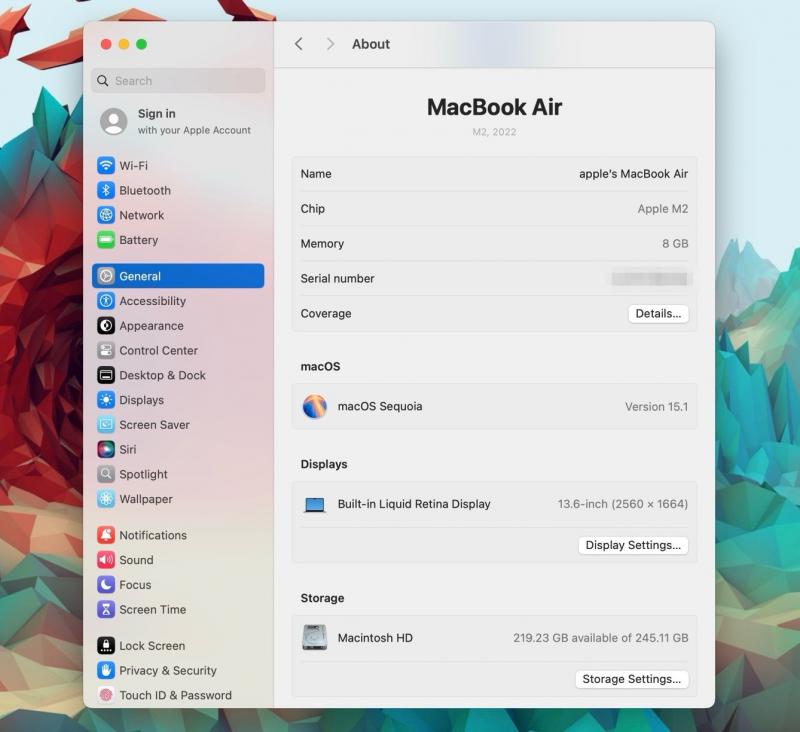Click the 'Apple M2' chip value
Viewport: 800px width, 732px height.
tap(663, 209)
